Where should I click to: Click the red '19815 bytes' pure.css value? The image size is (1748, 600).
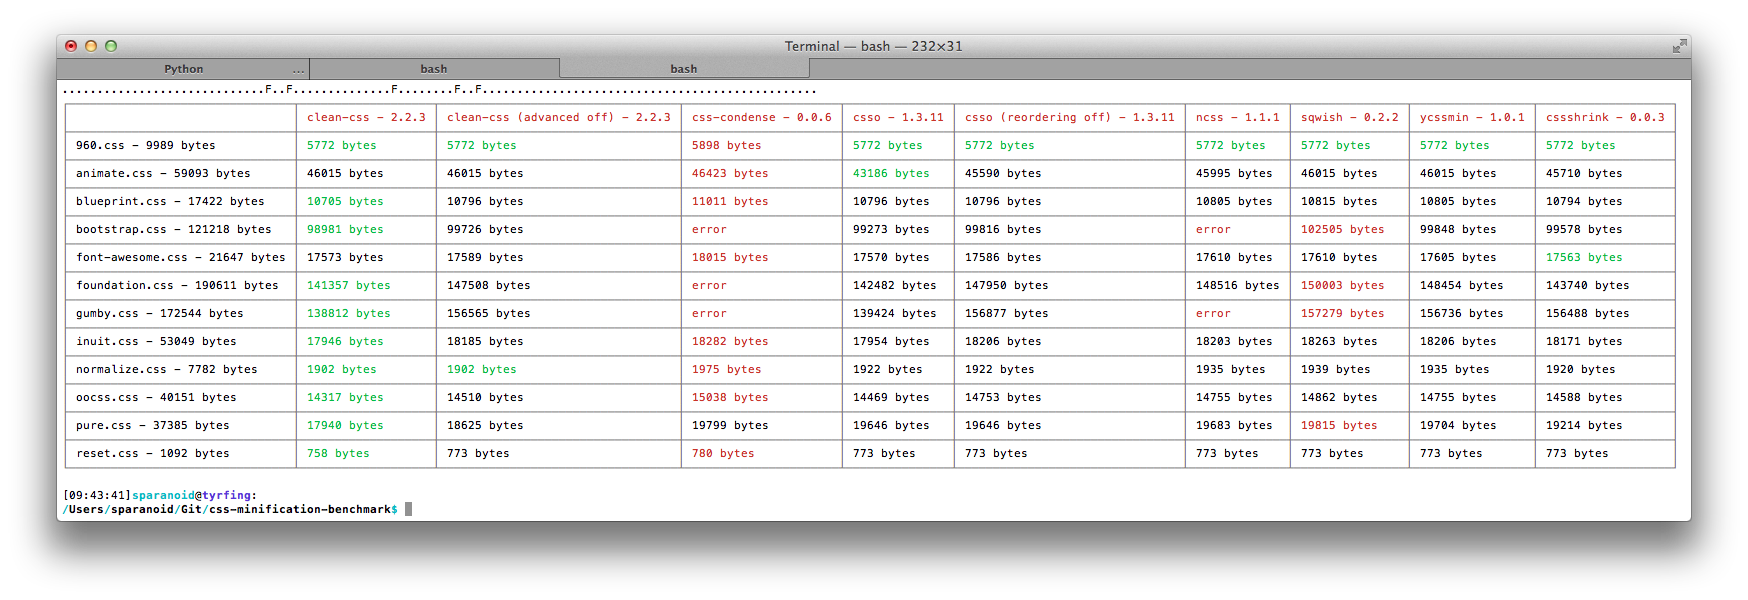coord(1339,425)
